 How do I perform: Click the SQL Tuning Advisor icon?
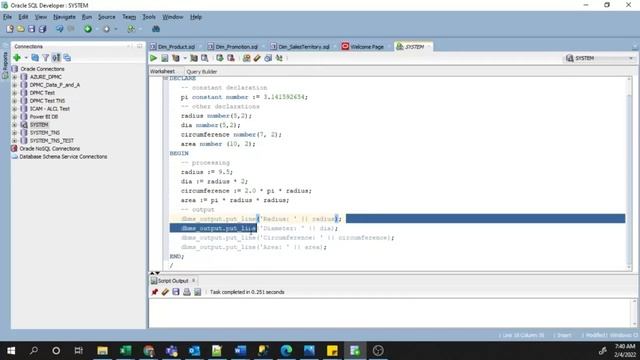204,58
